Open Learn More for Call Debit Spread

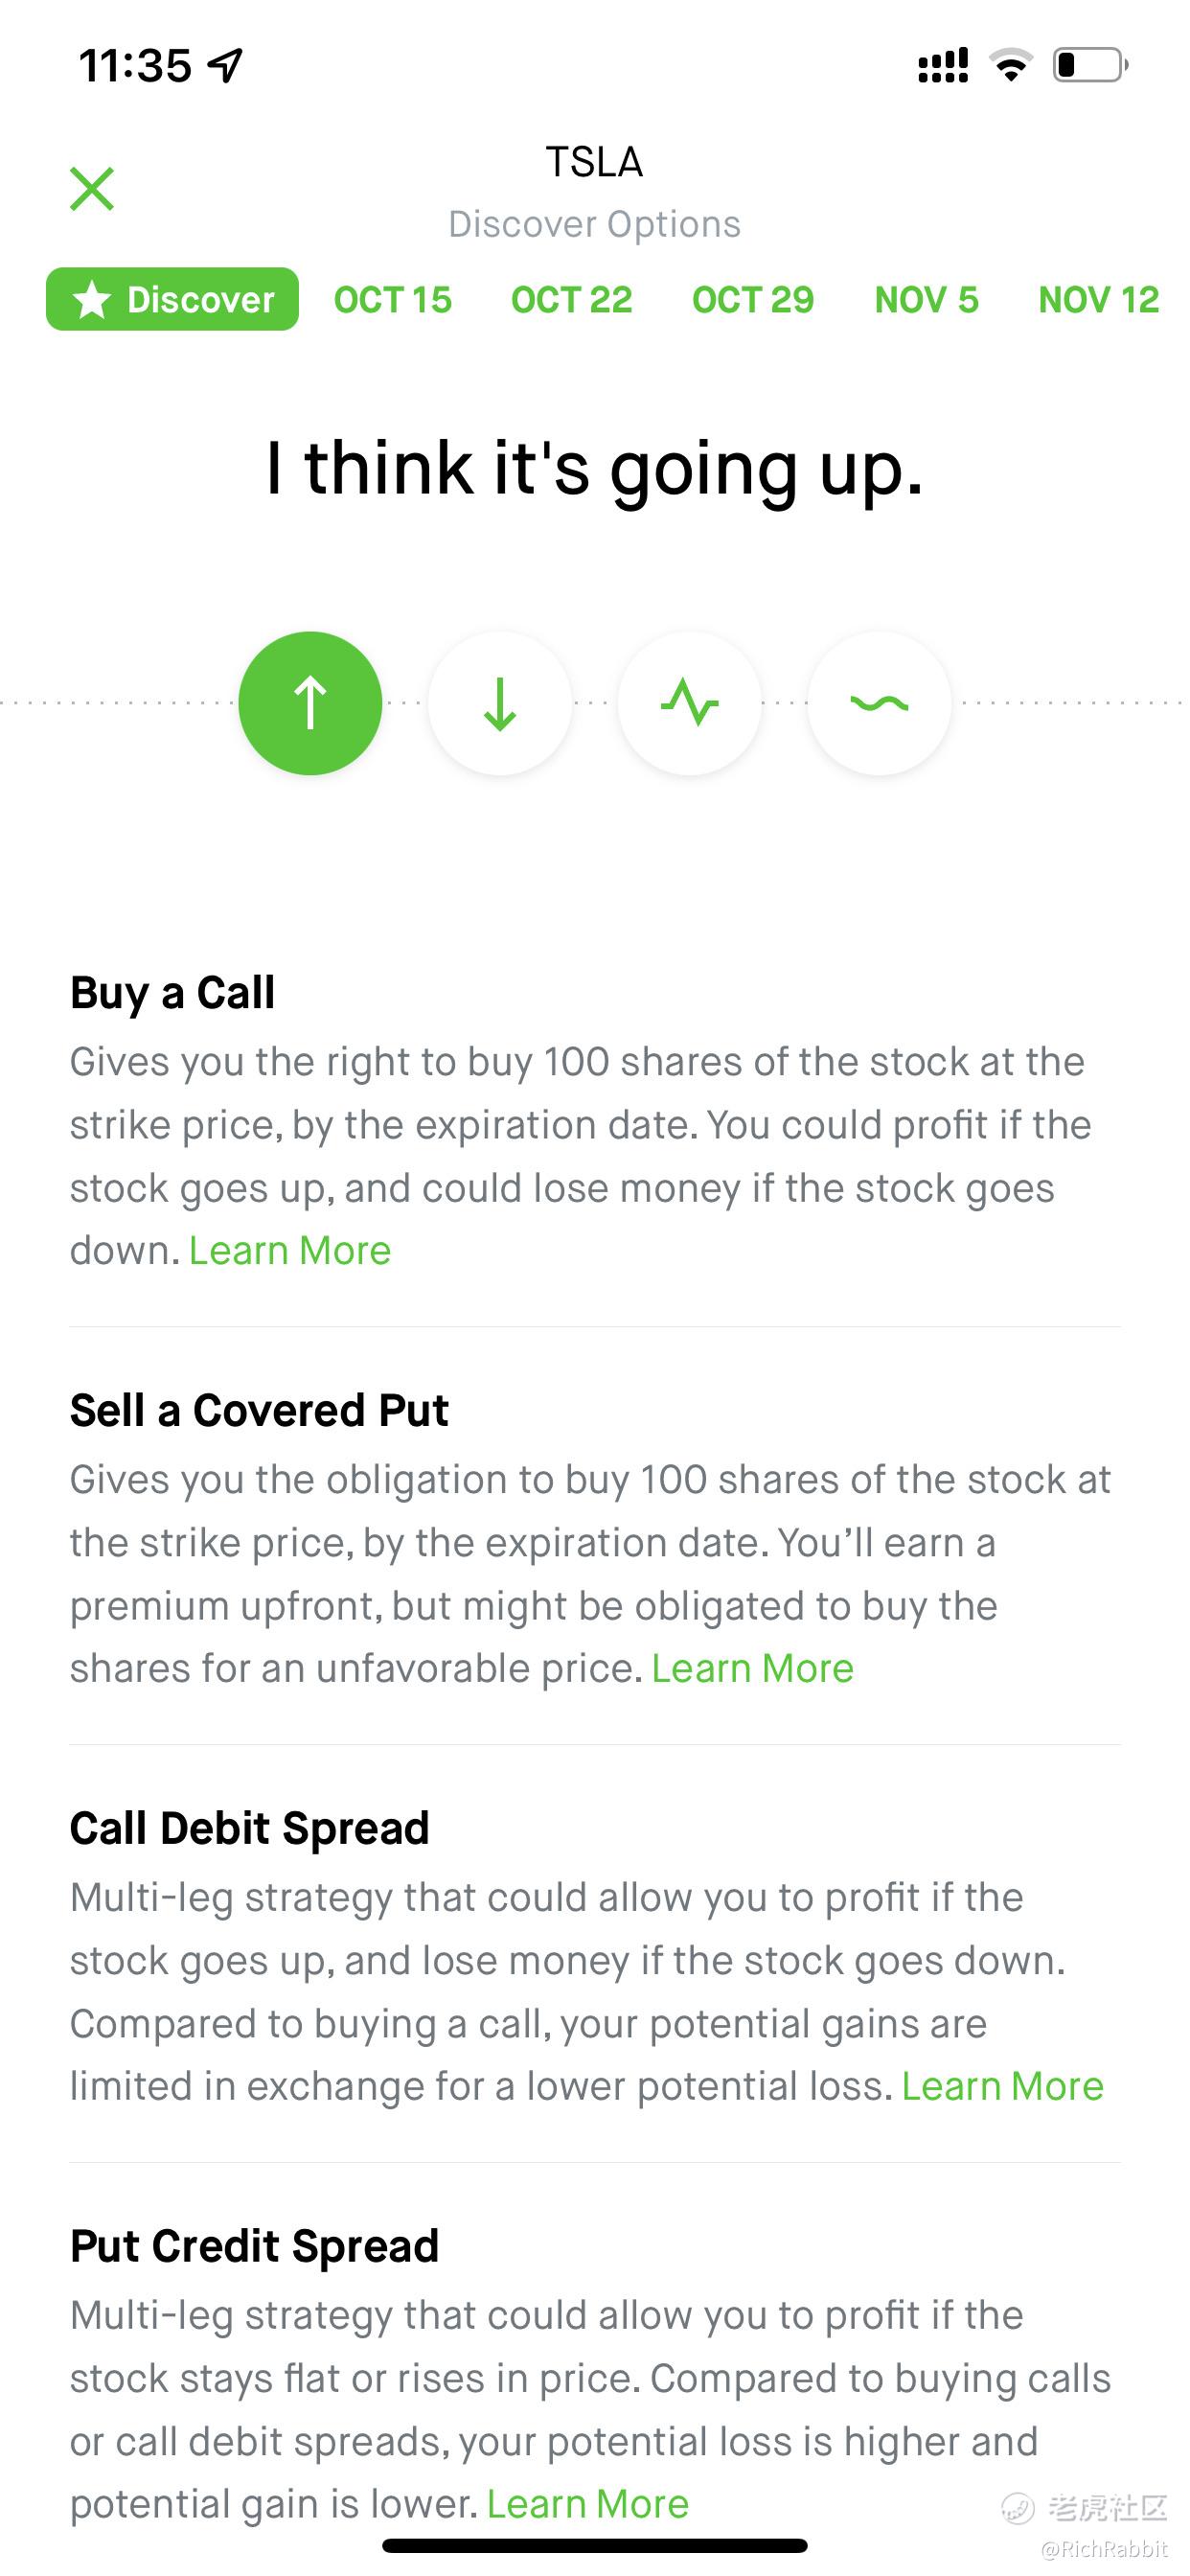[x=1003, y=2087]
